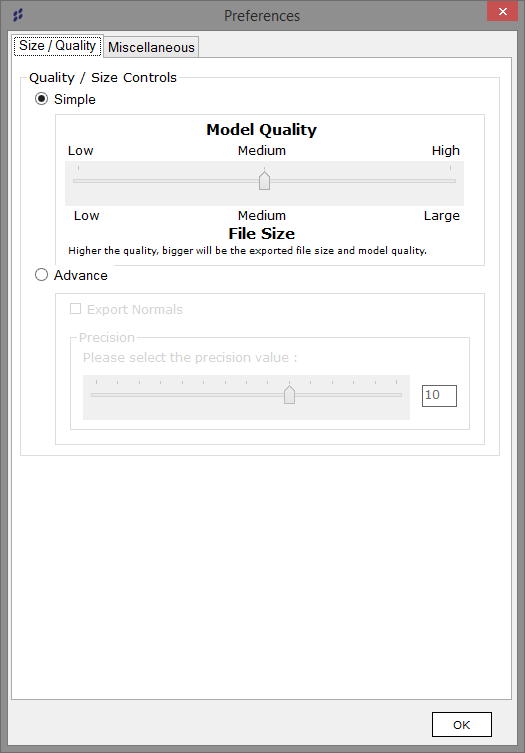525x753 pixels.
Task: Click the 'Precision' group label
Action: [107, 338]
